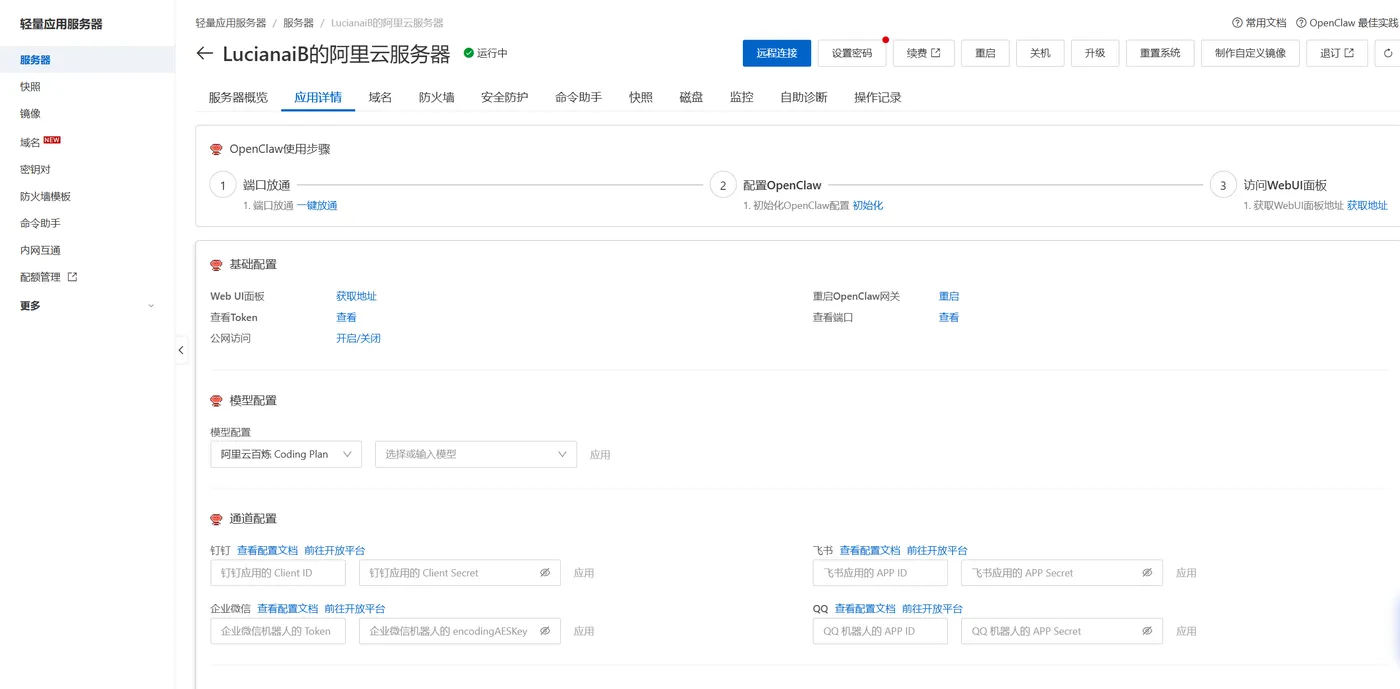Click the refresh icon button at top right
The height and width of the screenshot is (689, 1400).
(x=1388, y=53)
